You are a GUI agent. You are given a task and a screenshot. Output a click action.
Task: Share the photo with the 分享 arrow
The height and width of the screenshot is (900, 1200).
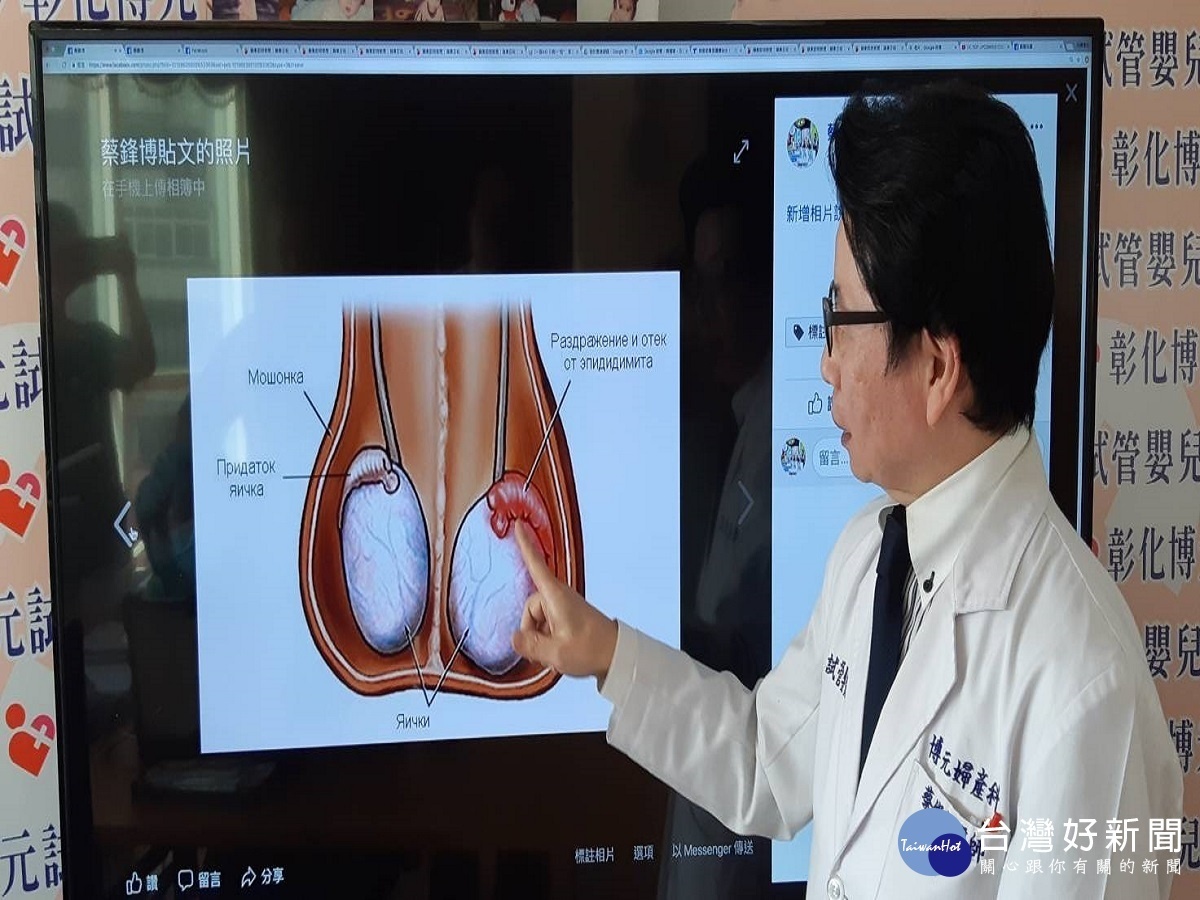coord(262,877)
